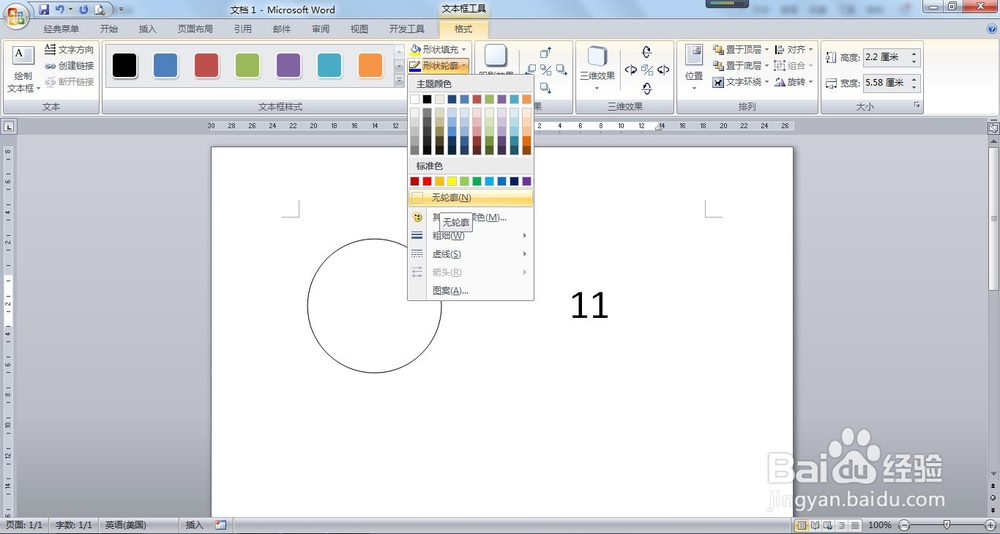This screenshot has height=534, width=1000.
Task: Open the 旋转 rotate dropdown
Action: pyautogui.click(x=794, y=82)
